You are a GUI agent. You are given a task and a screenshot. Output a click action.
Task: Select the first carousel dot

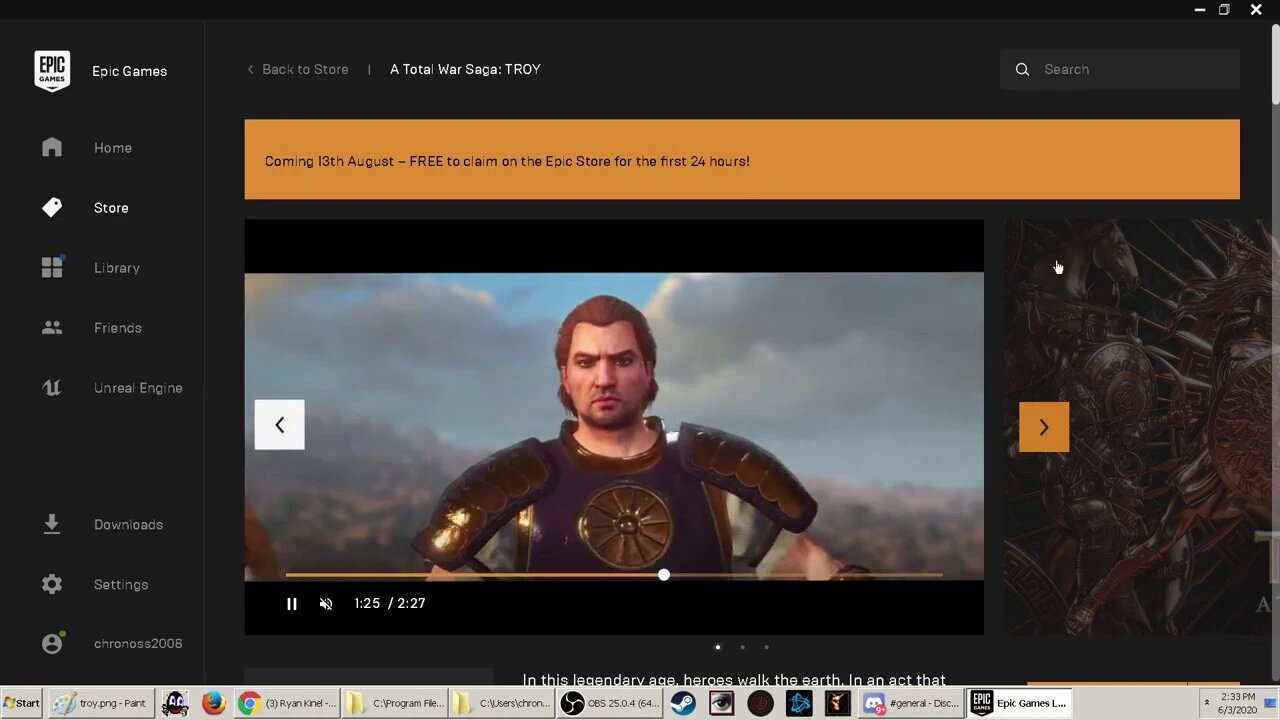(x=718, y=647)
